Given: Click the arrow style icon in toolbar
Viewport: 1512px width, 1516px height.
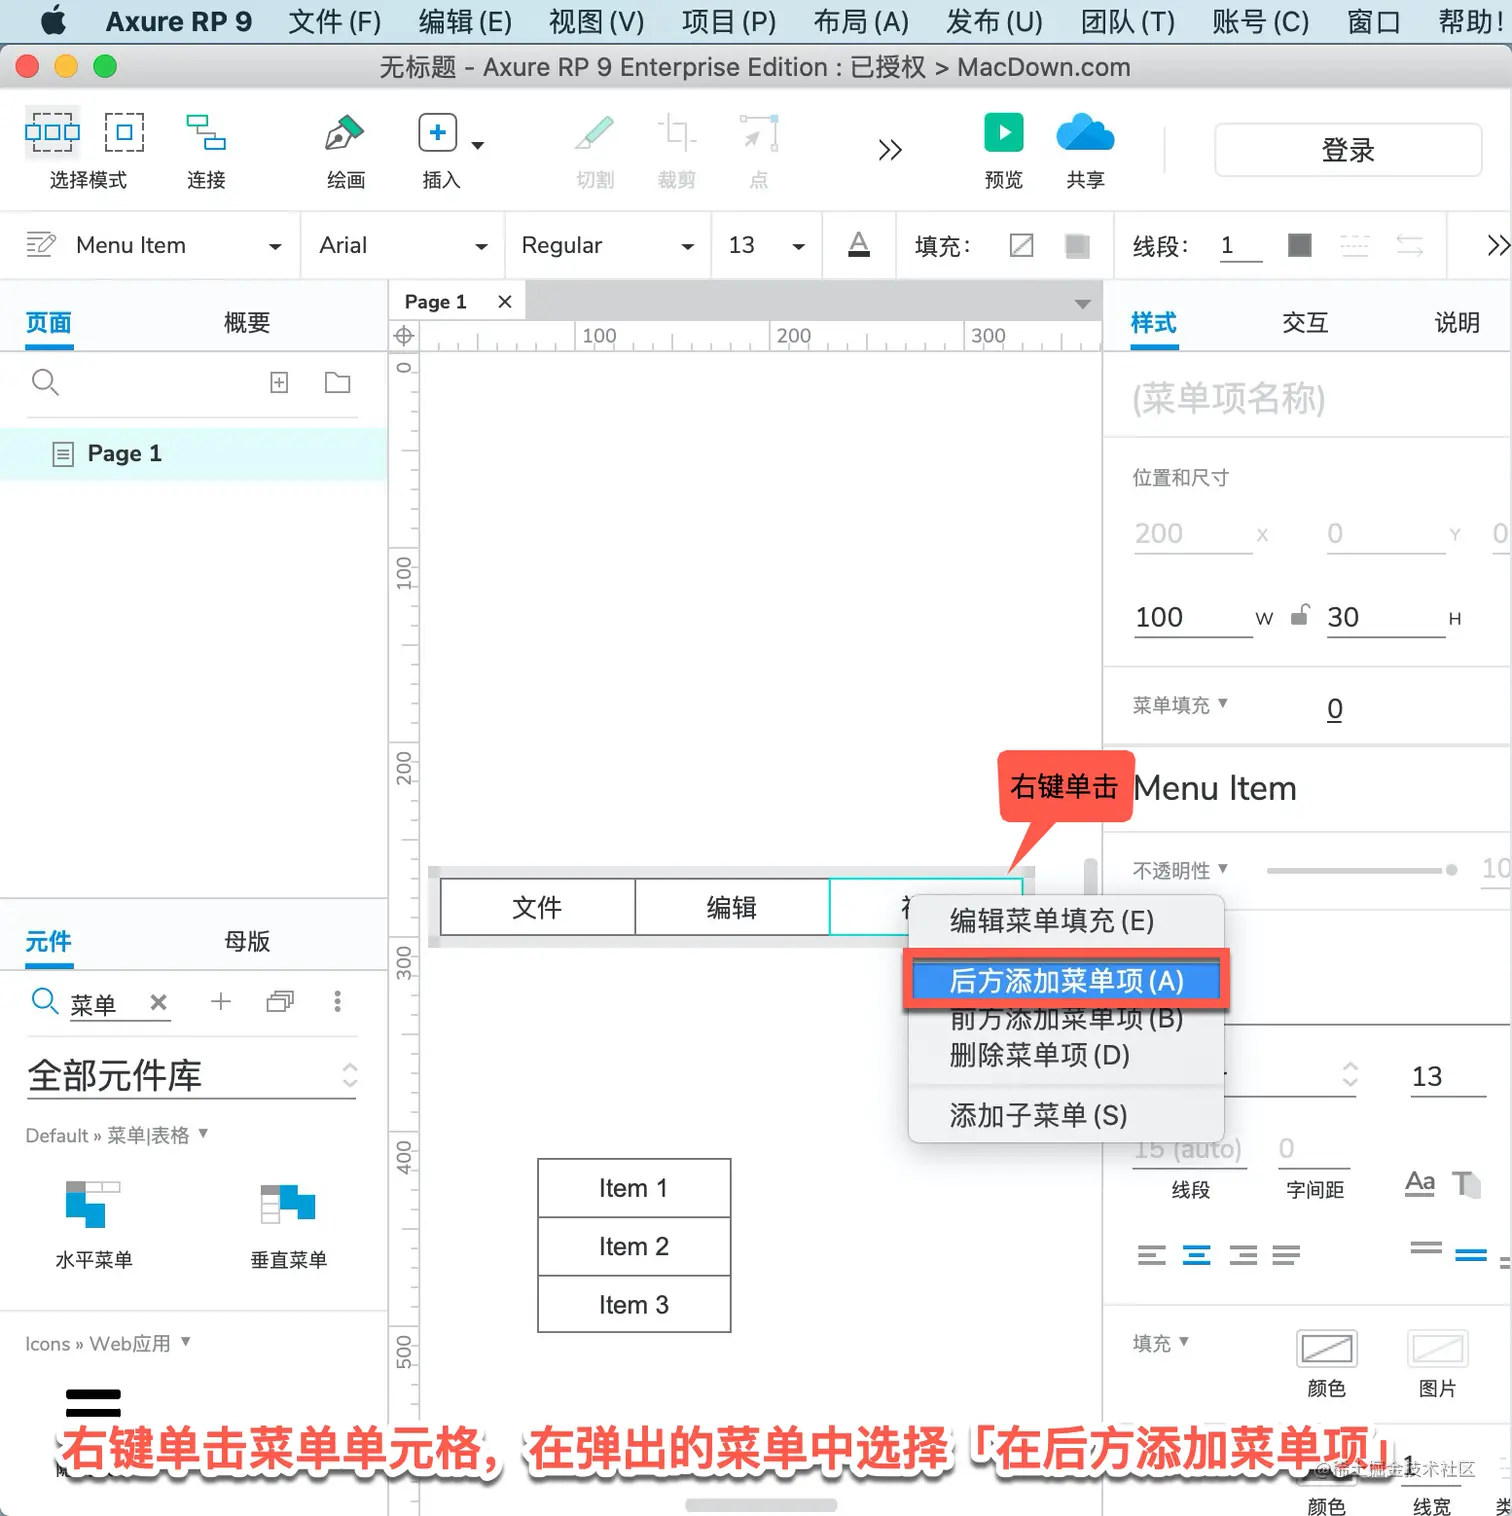Looking at the screenshot, I should click(x=1410, y=245).
